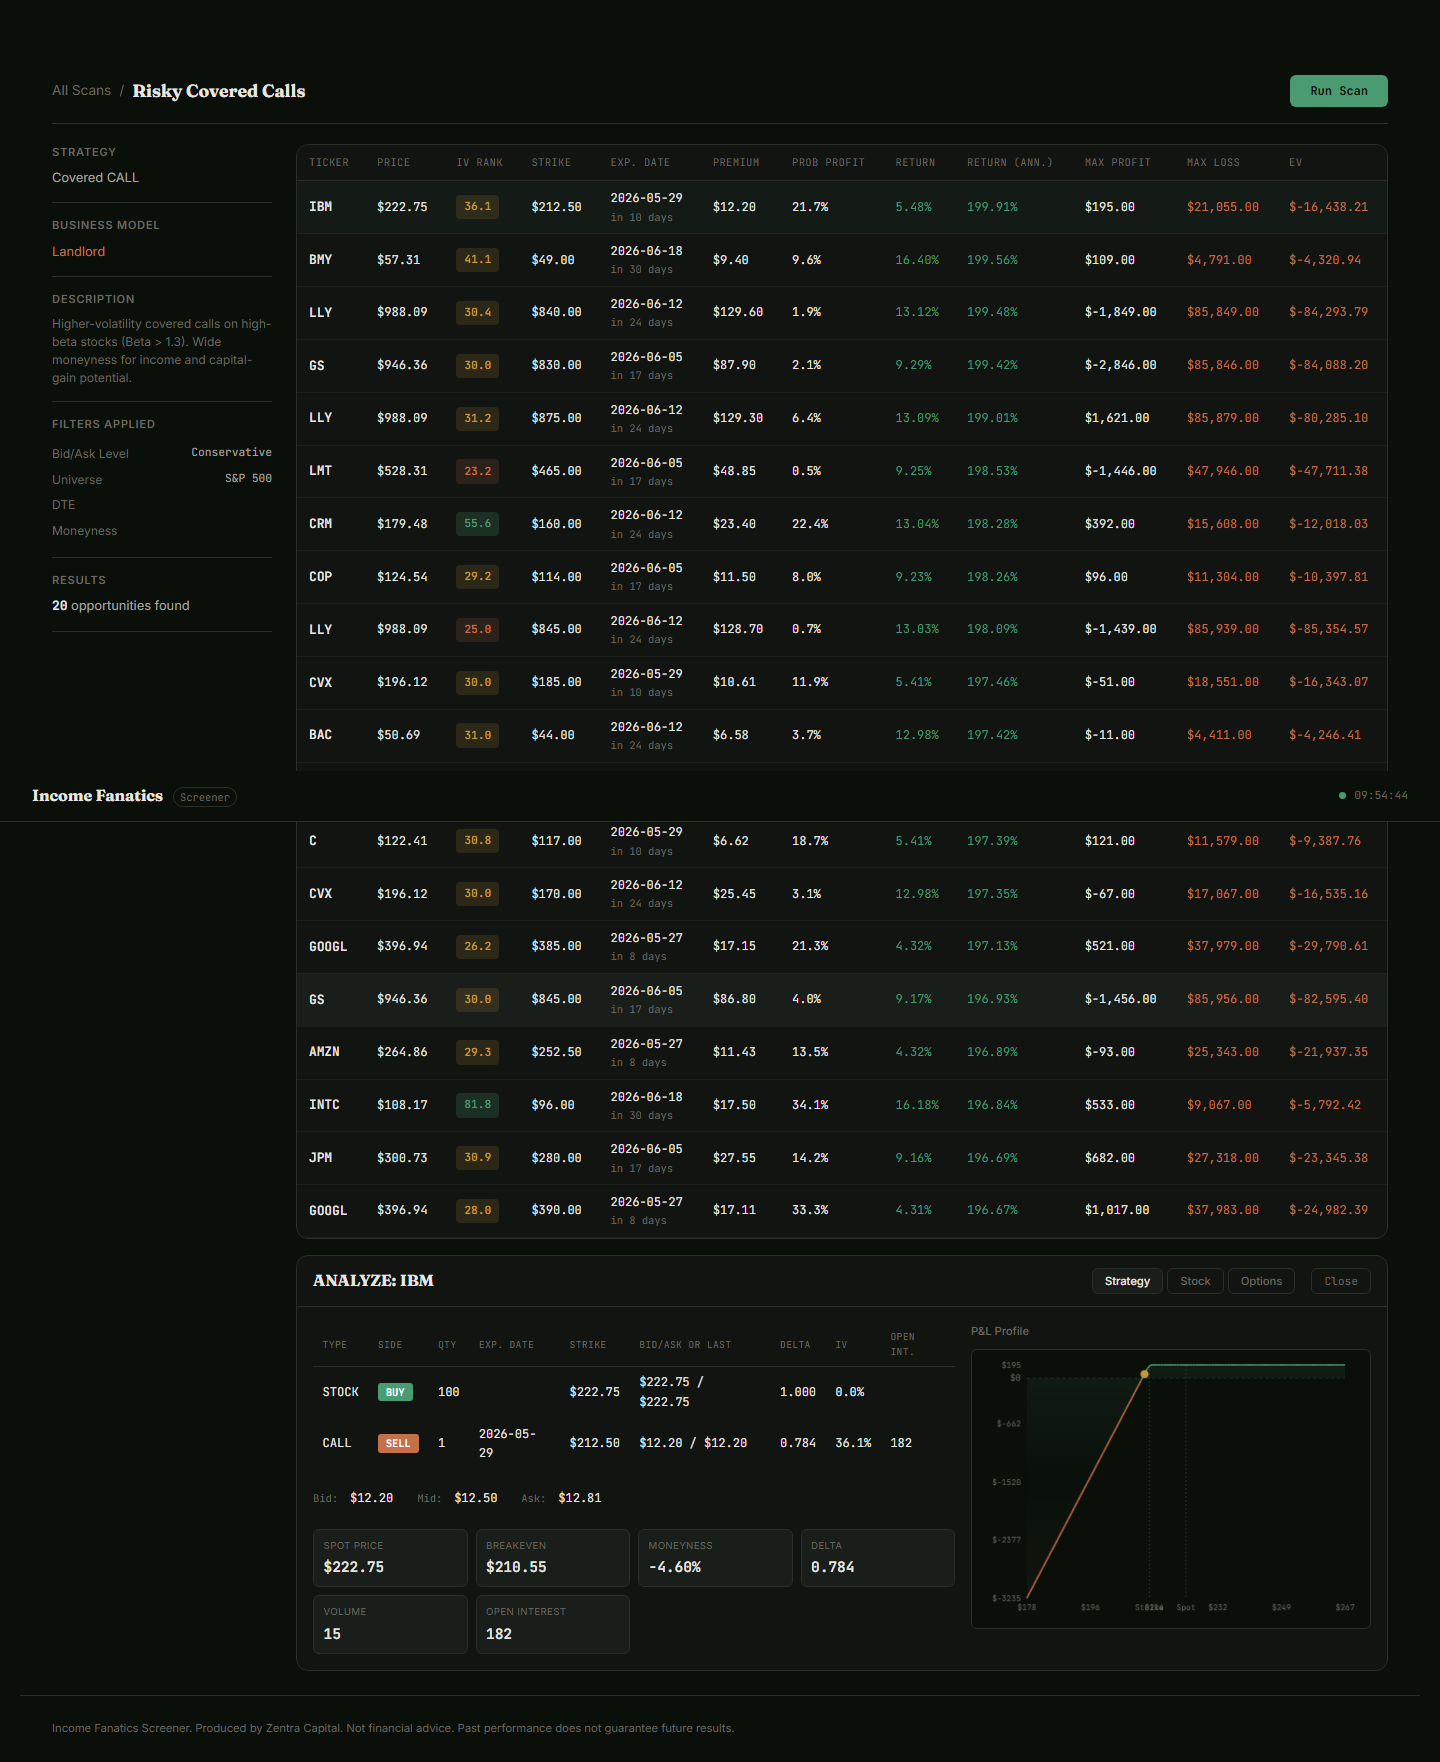Click the Breakeven $210.55 card
Viewport: 1440px width, 1762px height.
553,1558
